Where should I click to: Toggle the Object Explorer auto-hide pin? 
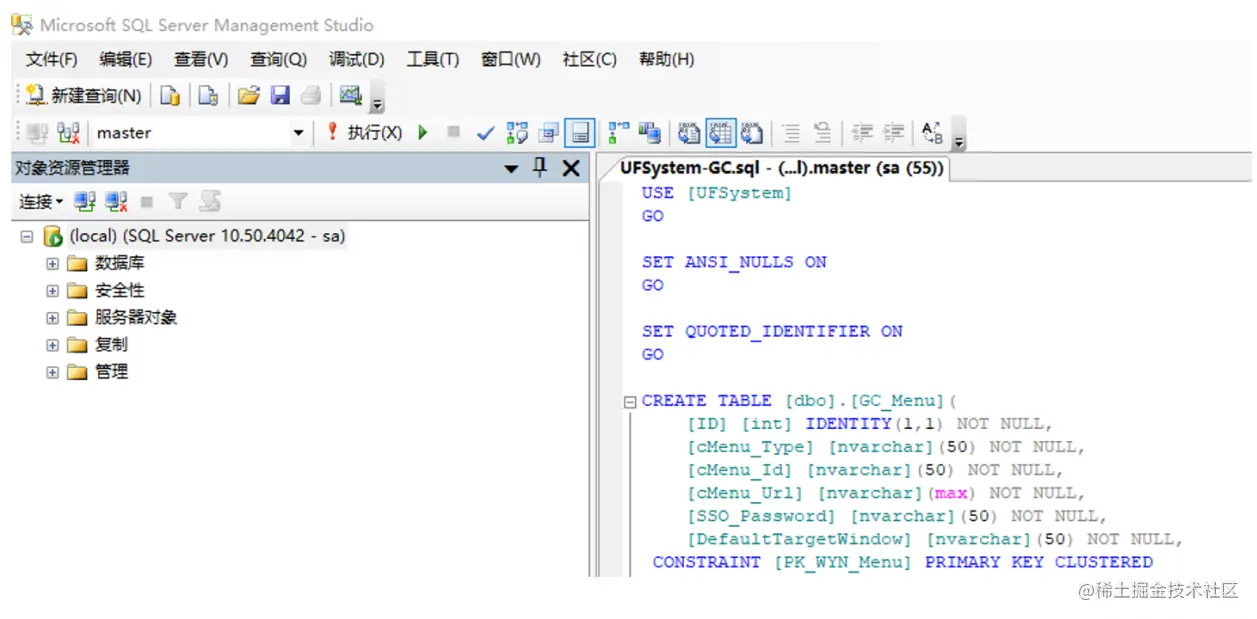pos(540,168)
